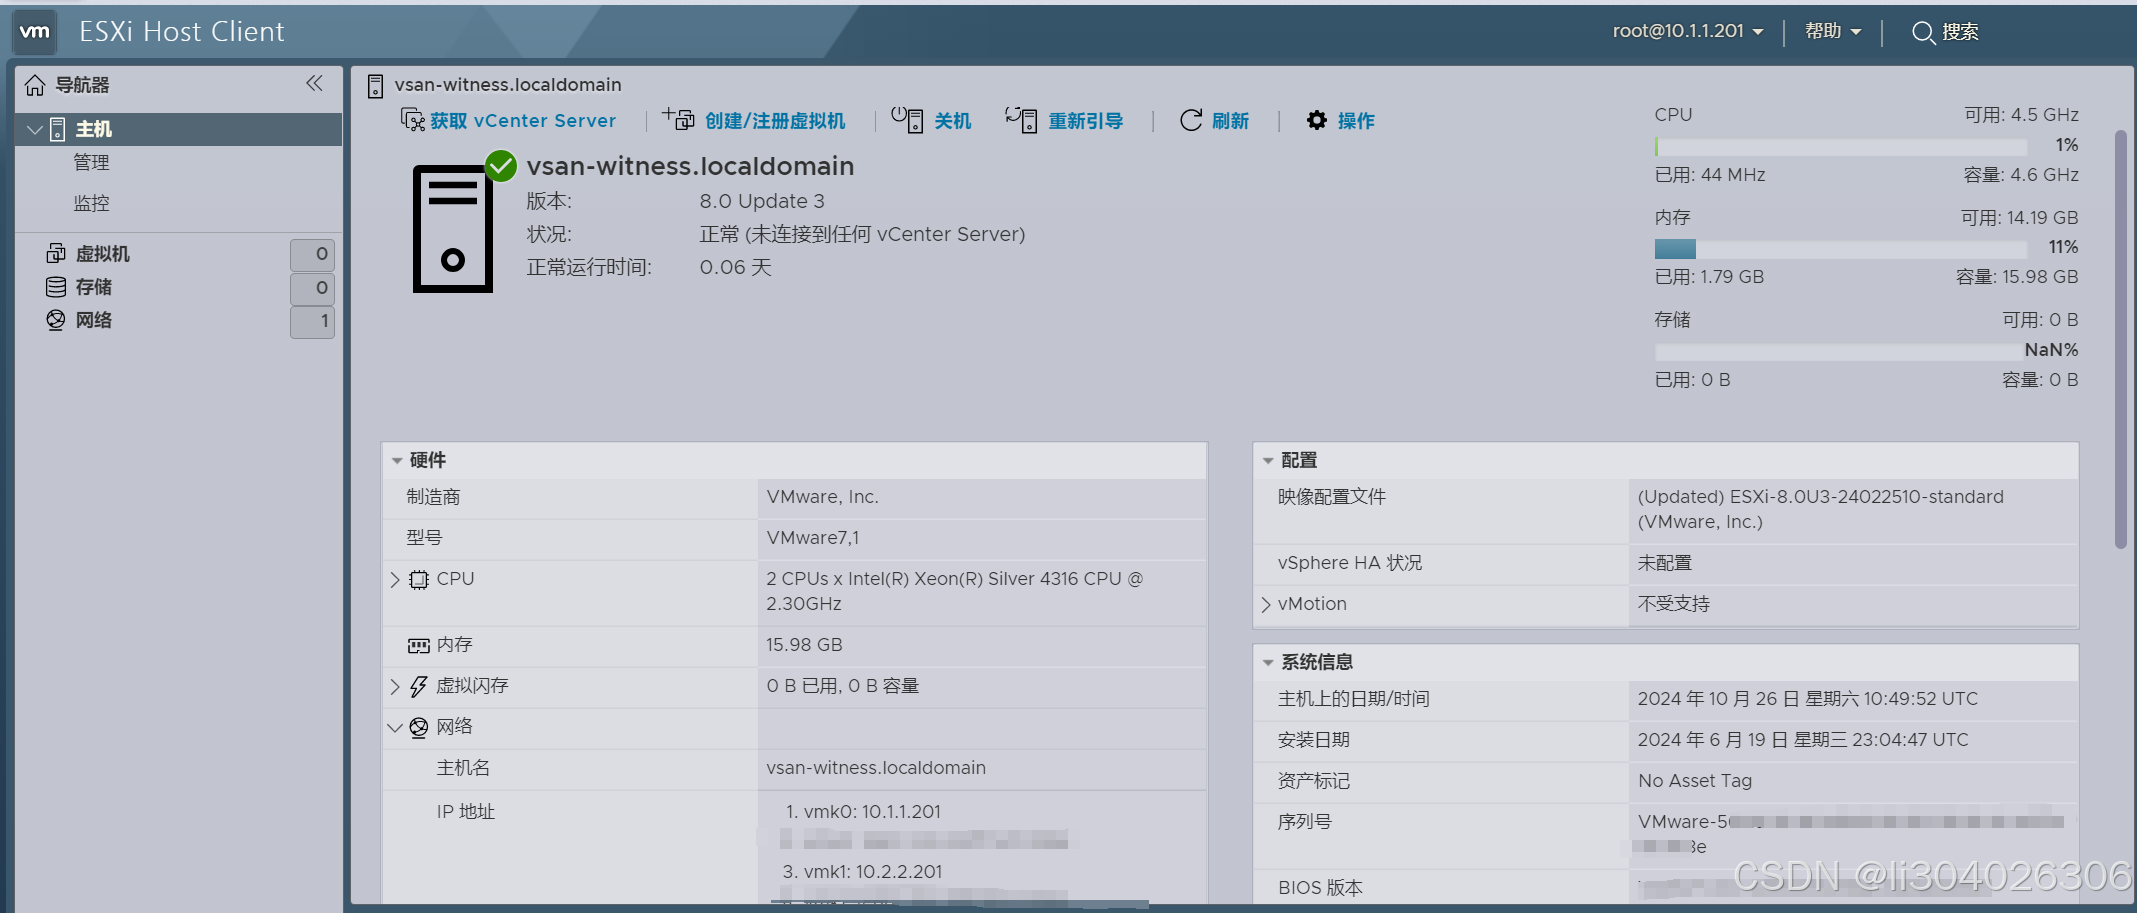Click the '8.0 Update 3' version value
The image size is (2137, 913).
click(762, 201)
